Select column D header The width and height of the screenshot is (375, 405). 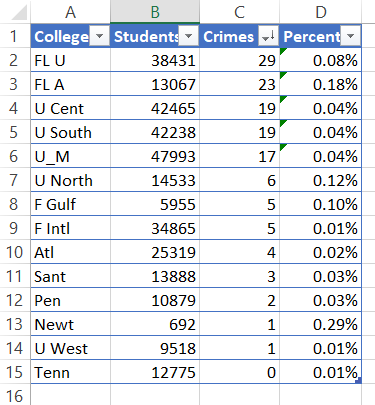pos(321,12)
